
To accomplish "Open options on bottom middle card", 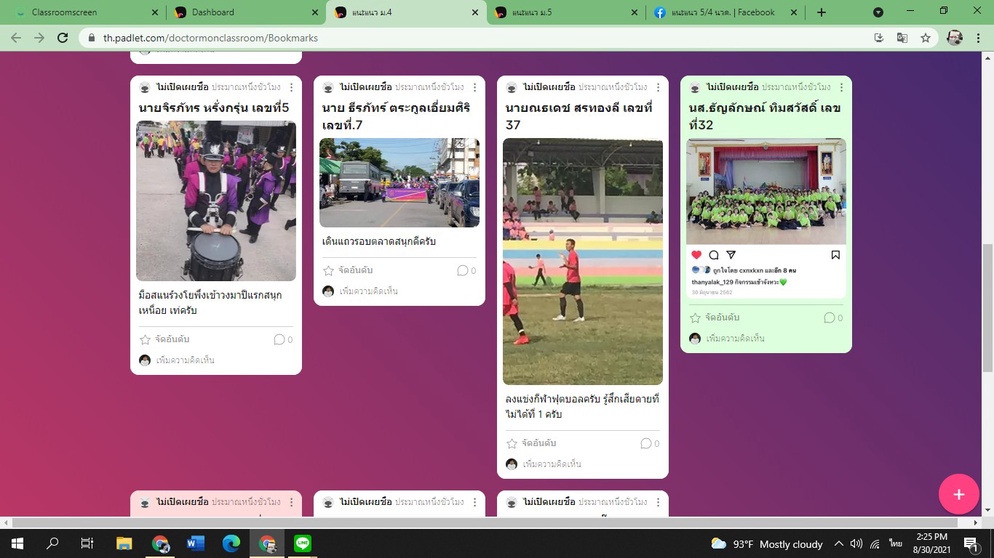I will (475, 502).
